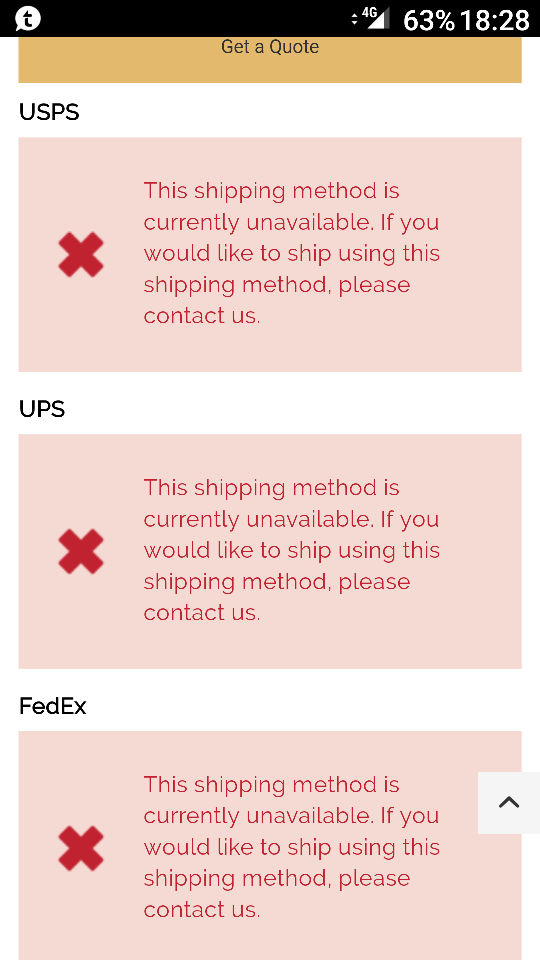
Task: Click the scroll-to-top chevron arrow
Action: [509, 803]
